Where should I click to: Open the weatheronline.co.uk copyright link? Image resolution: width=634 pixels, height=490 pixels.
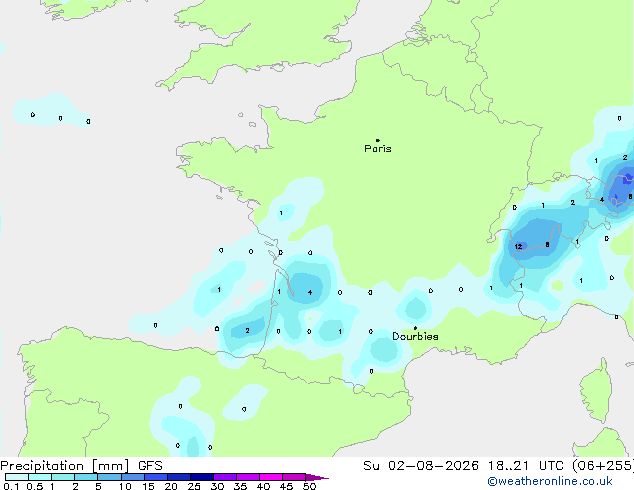[x=550, y=481]
